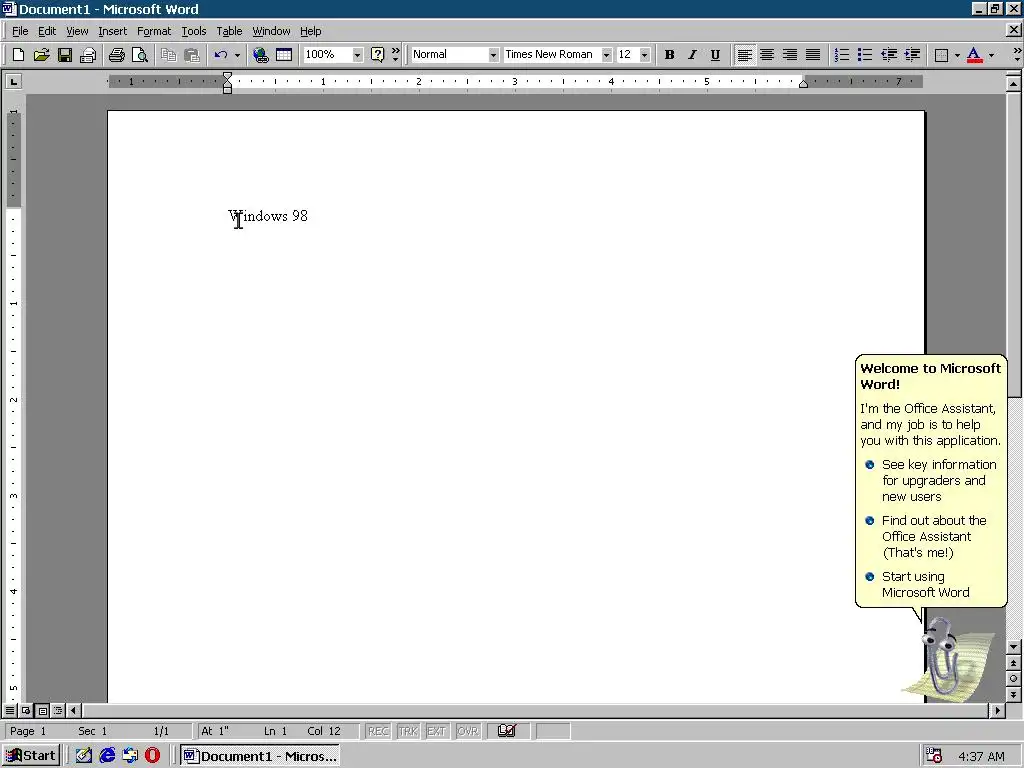Click the spelling status book icon
Screen dimensions: 1024x768
(x=507, y=731)
